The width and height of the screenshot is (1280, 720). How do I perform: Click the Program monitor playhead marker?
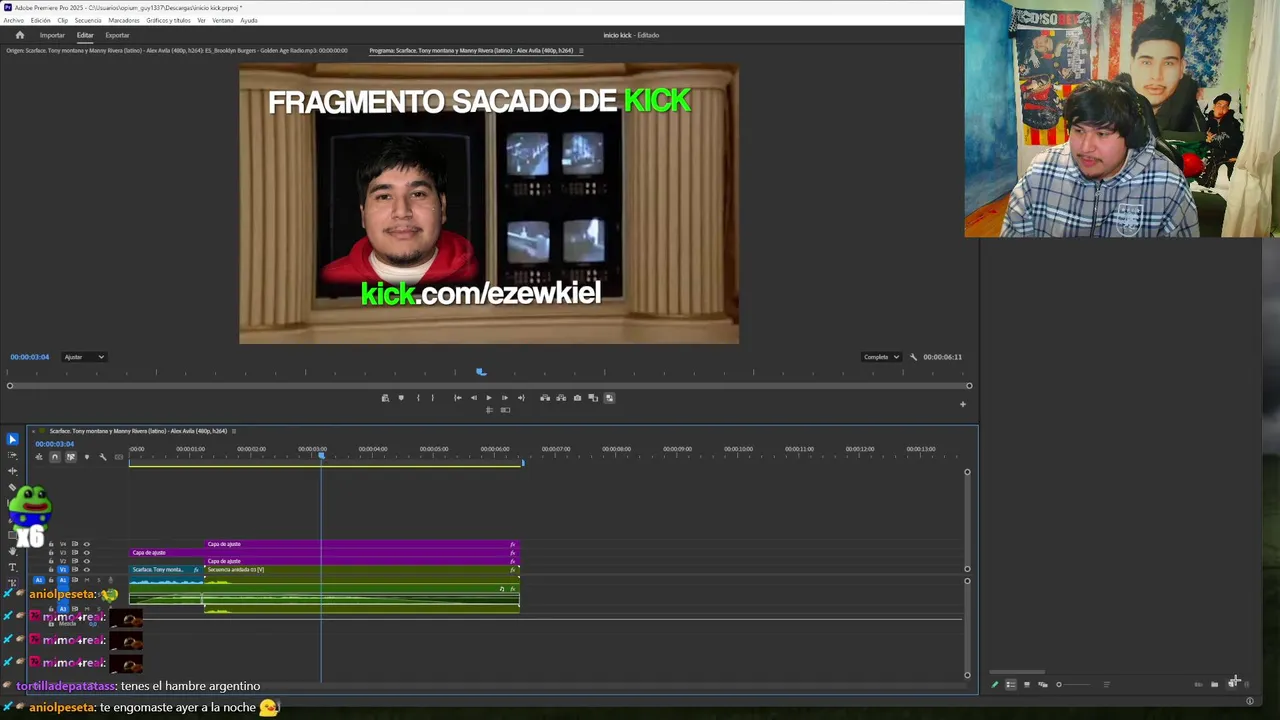[x=481, y=372]
